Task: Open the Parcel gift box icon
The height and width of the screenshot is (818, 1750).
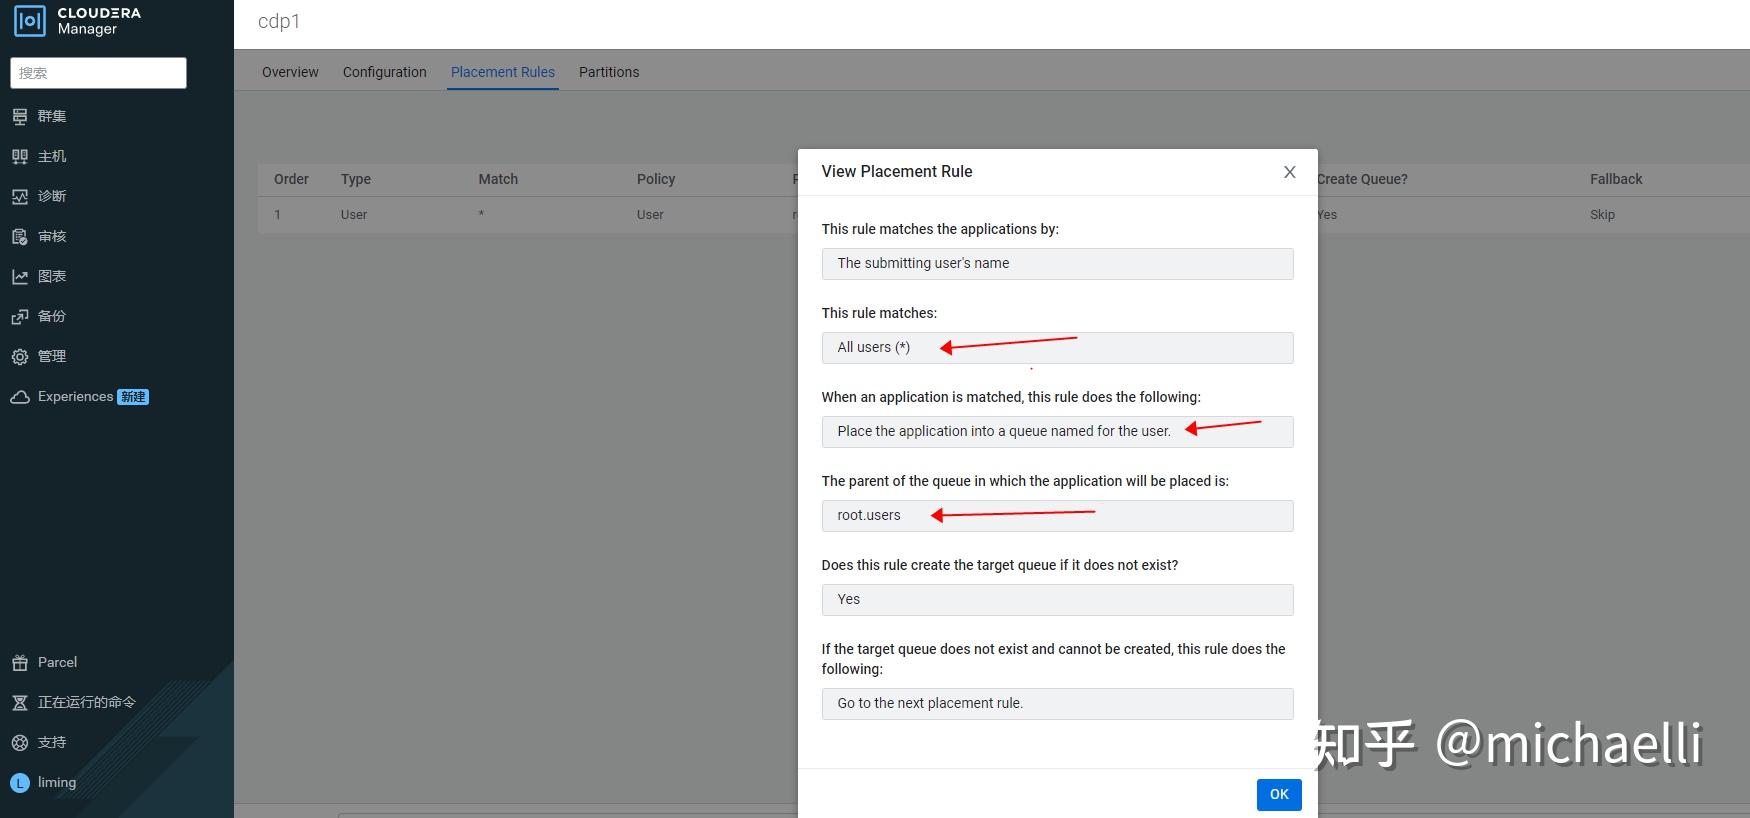Action: (x=20, y=662)
